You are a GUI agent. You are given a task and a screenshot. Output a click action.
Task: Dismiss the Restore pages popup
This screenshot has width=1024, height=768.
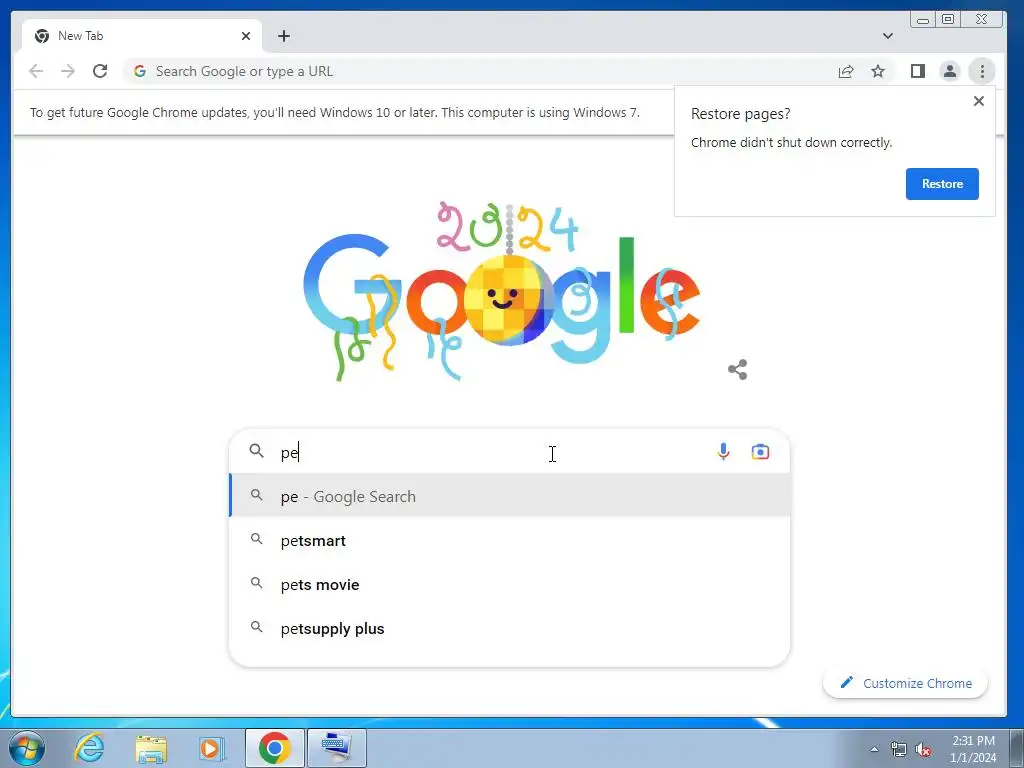click(978, 101)
